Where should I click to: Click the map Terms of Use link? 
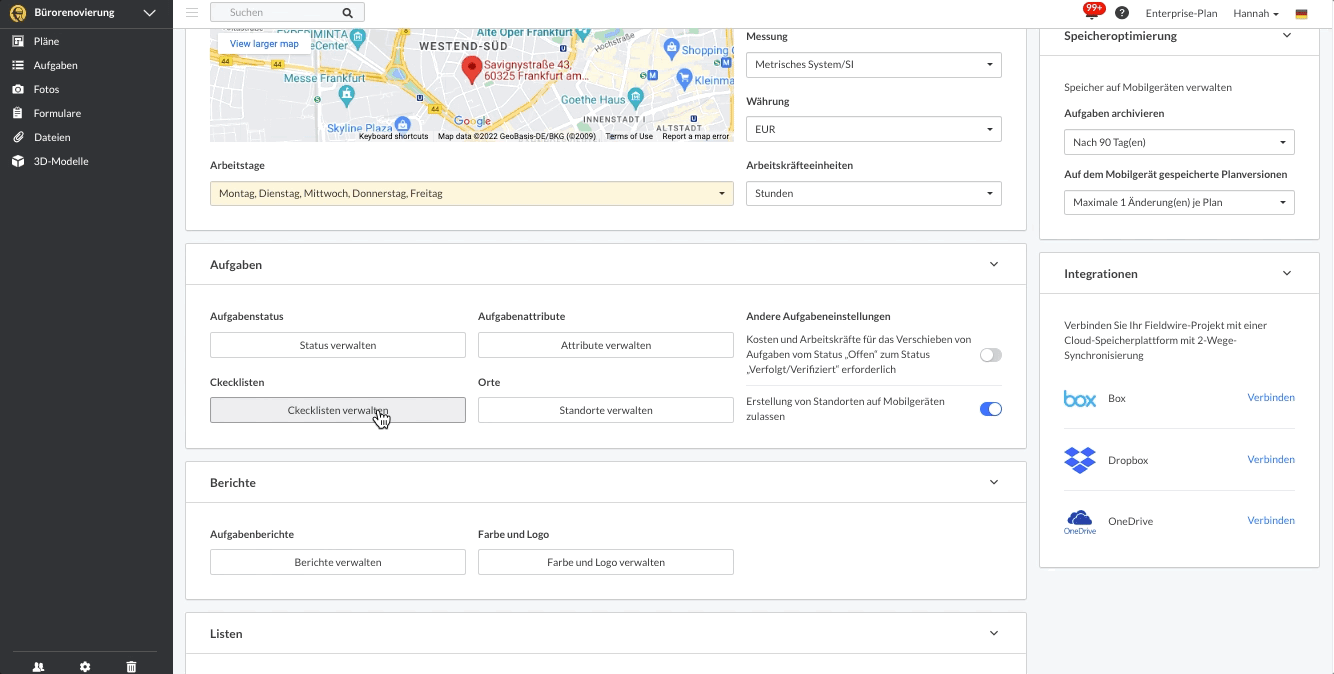pyautogui.click(x=629, y=136)
